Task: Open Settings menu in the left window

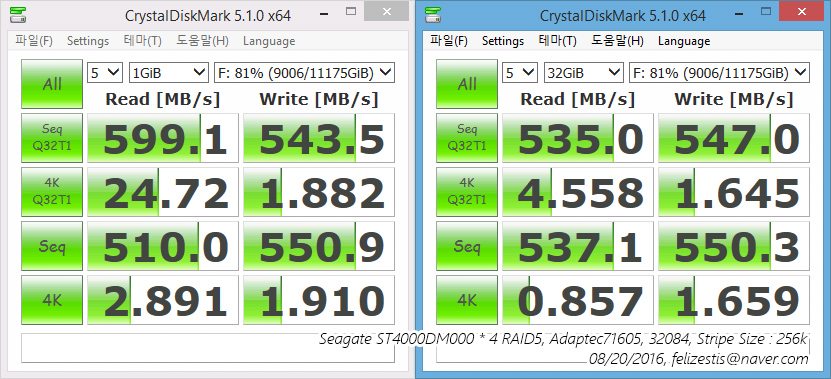Action: (x=88, y=41)
